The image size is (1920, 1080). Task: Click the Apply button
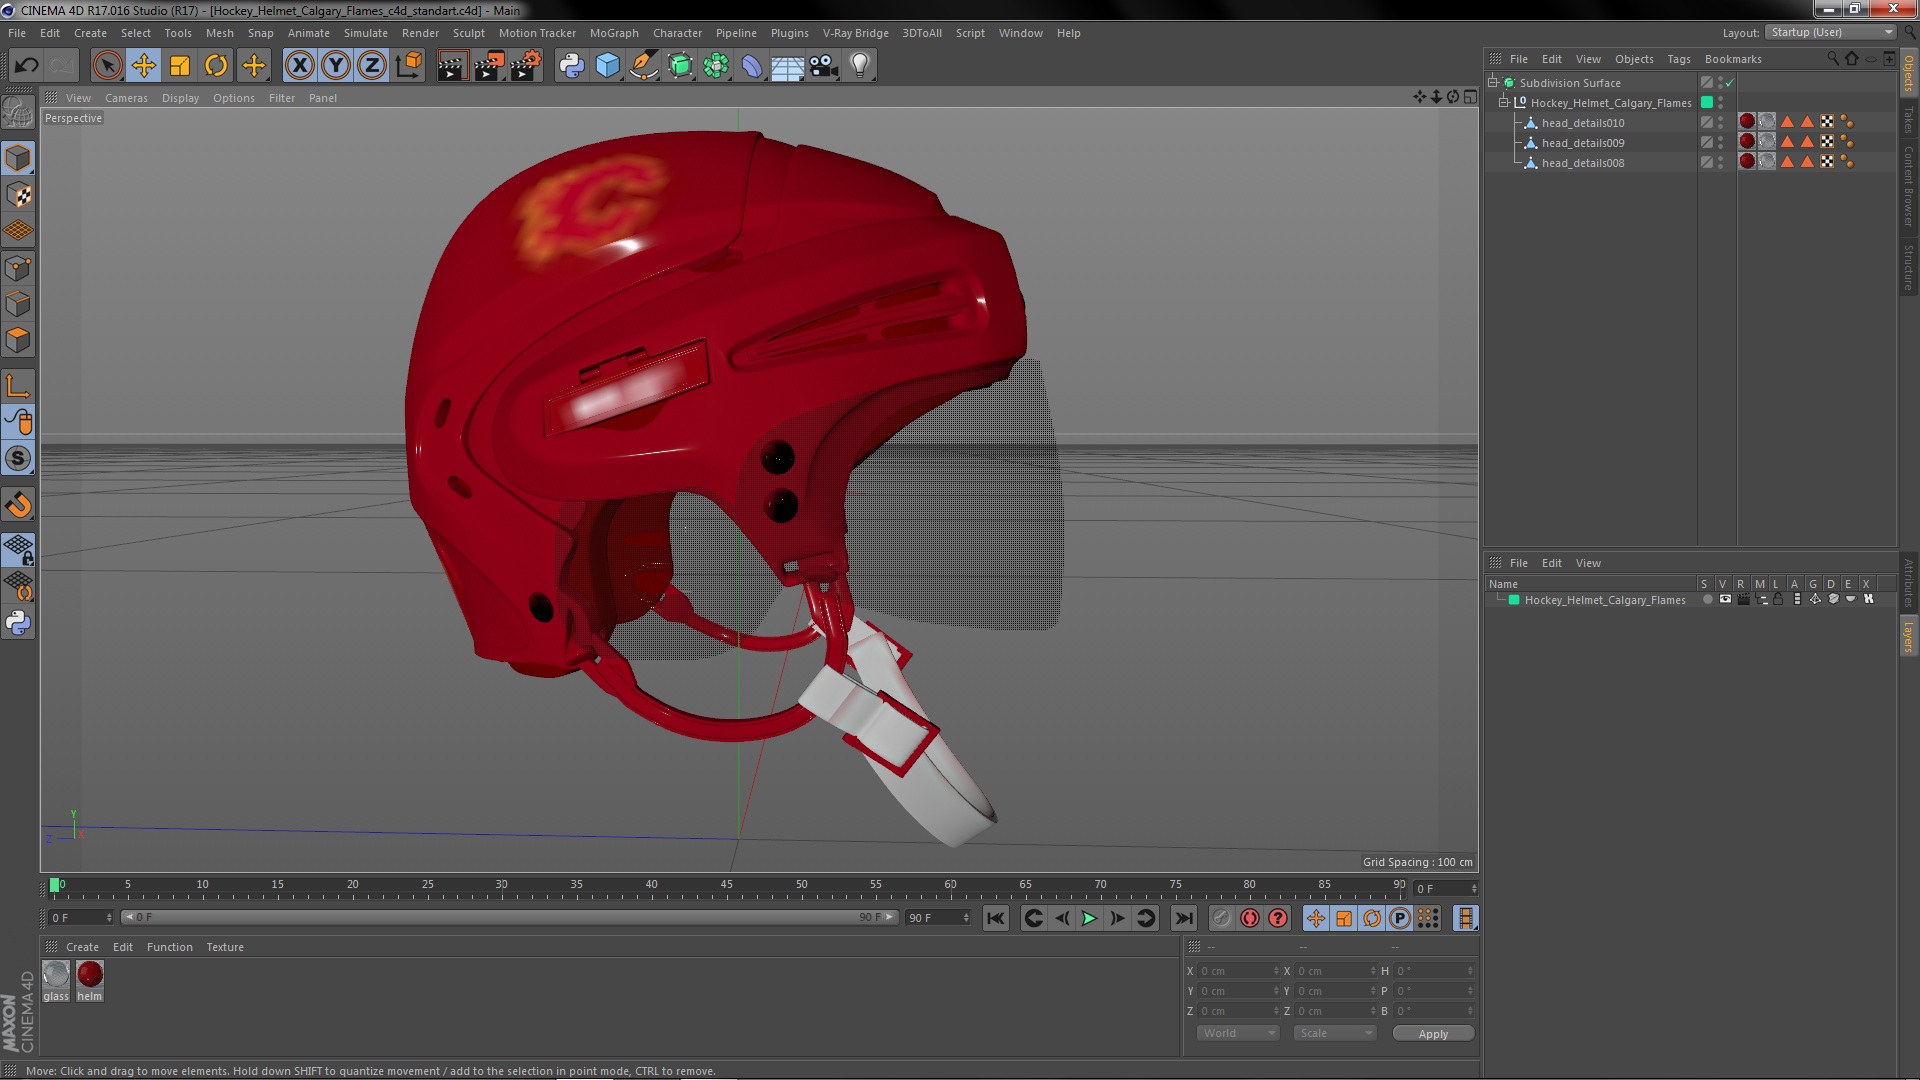pyautogui.click(x=1433, y=1034)
